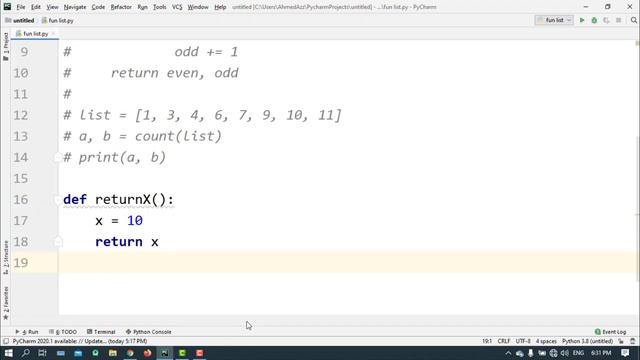Collapse the returnX function with the fold marker on line 16
The height and width of the screenshot is (360, 640).
coord(58,200)
